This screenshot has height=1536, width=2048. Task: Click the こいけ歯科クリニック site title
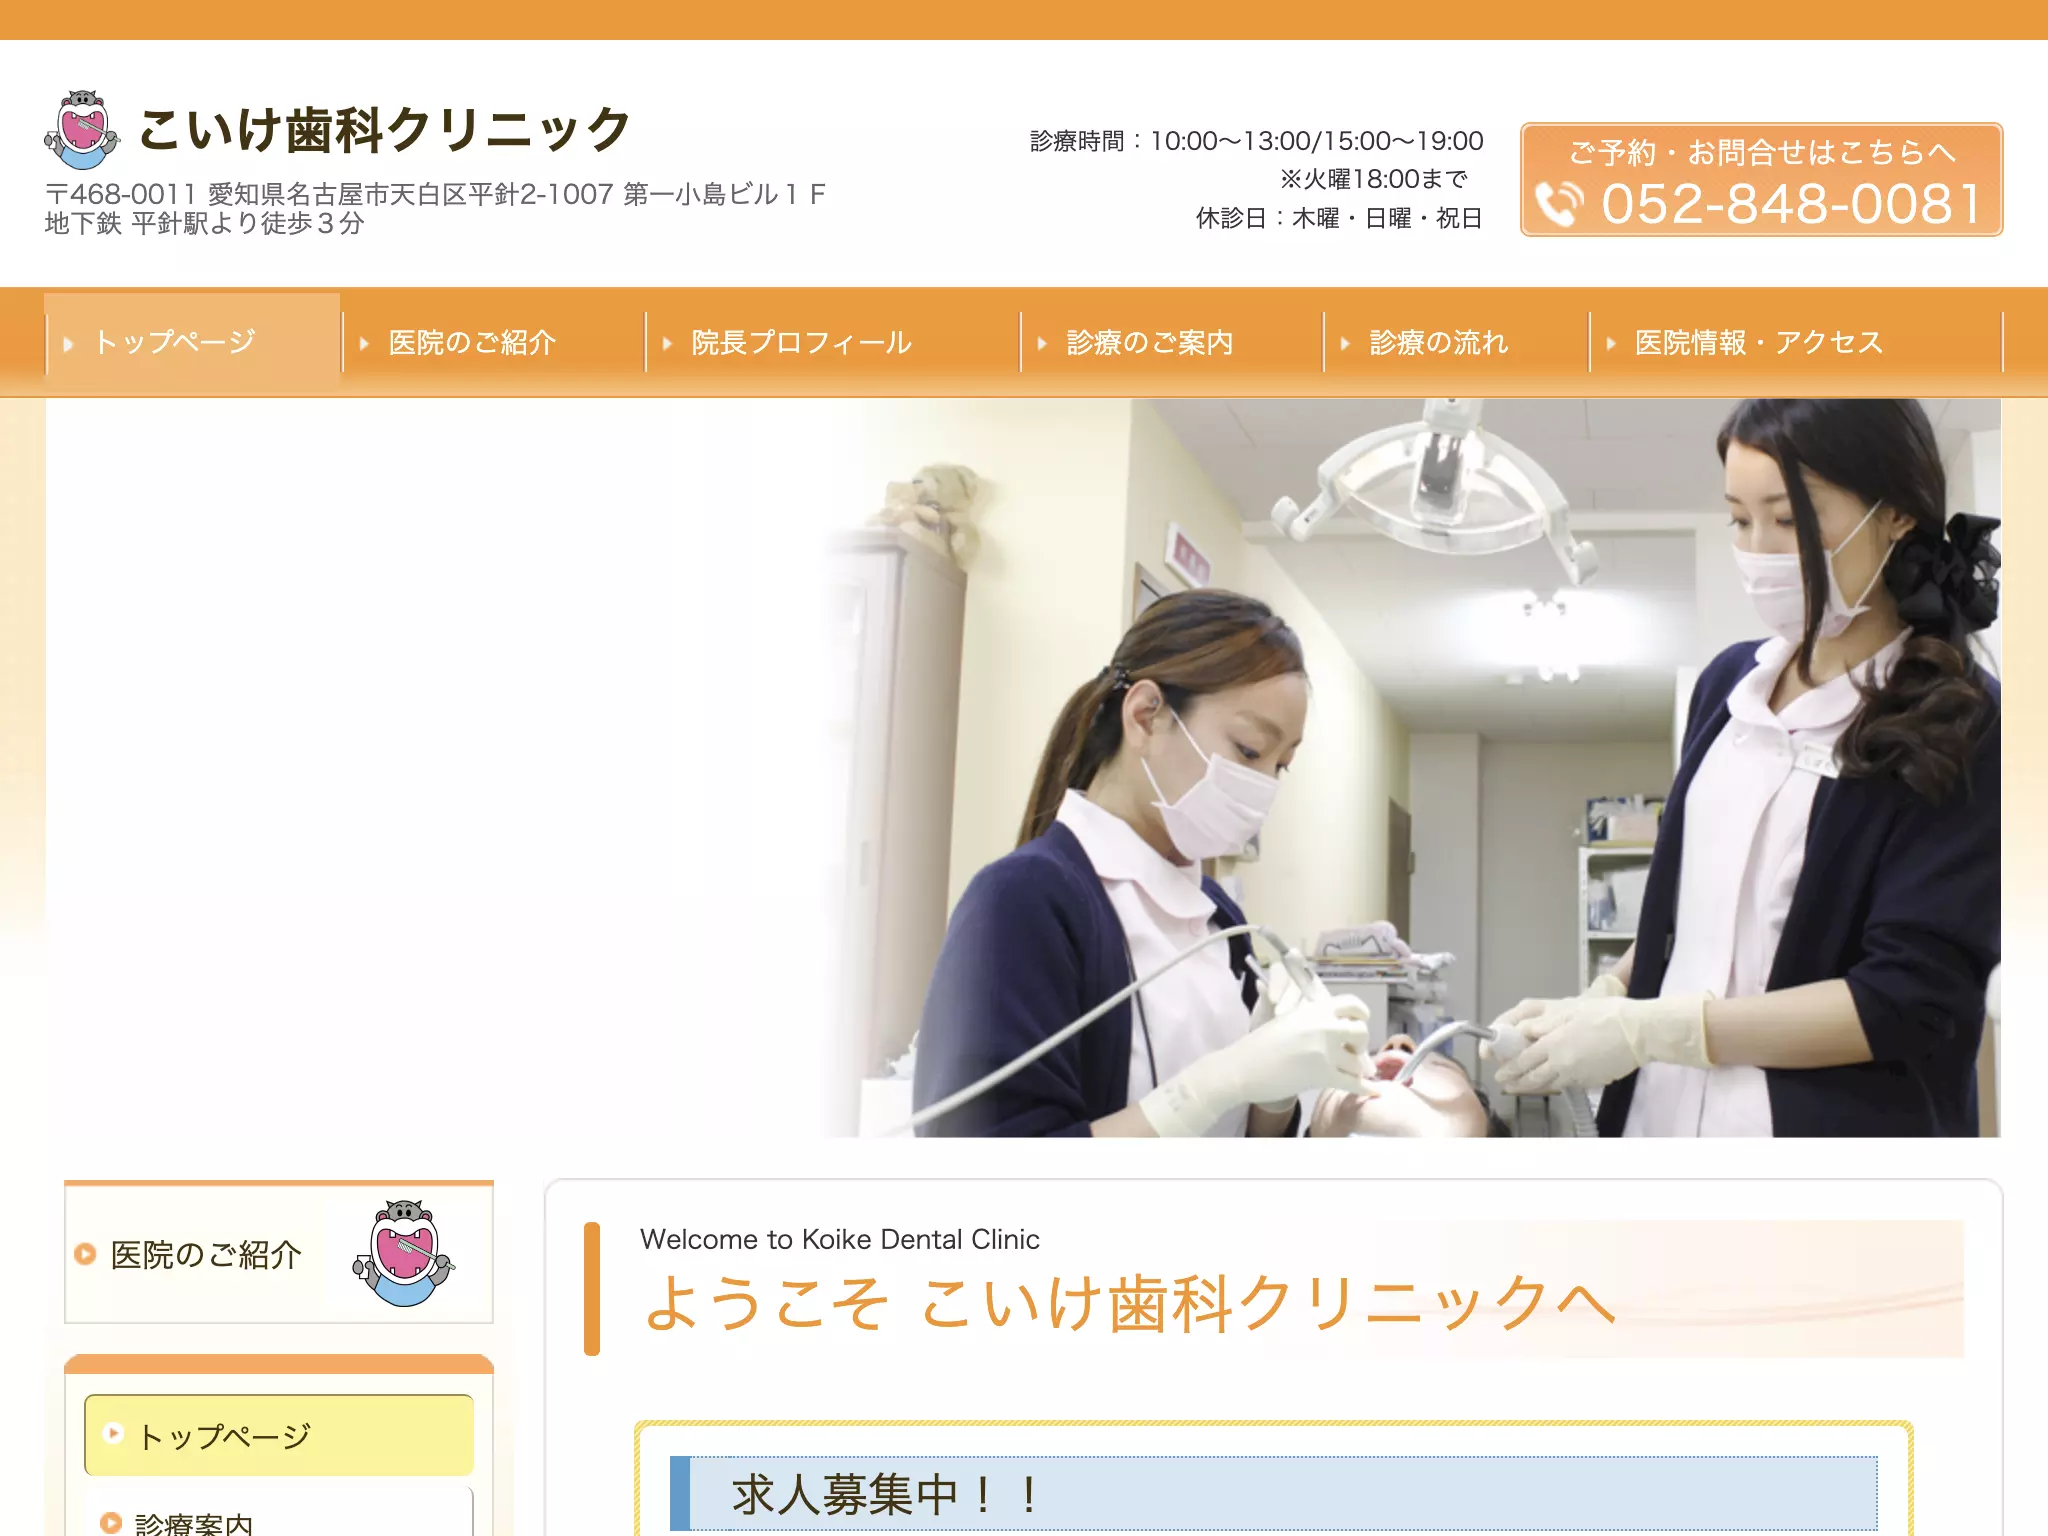point(385,130)
